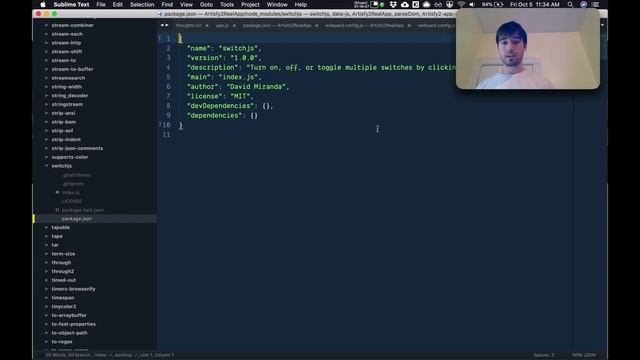
Task: Switch to package.json — Artisfy2RealApp tab
Action: click(277, 25)
